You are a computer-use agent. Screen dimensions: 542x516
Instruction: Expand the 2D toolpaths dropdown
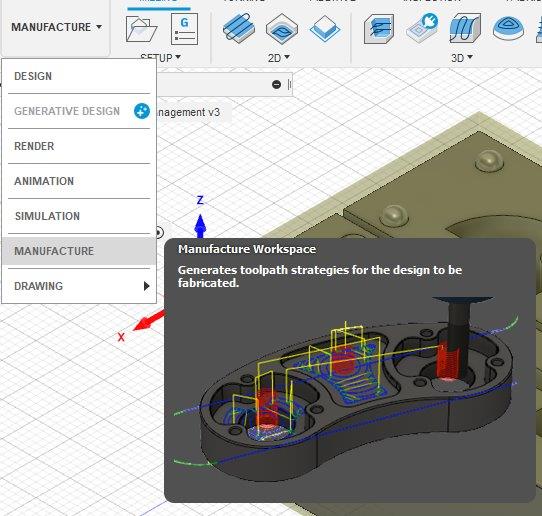tap(279, 58)
